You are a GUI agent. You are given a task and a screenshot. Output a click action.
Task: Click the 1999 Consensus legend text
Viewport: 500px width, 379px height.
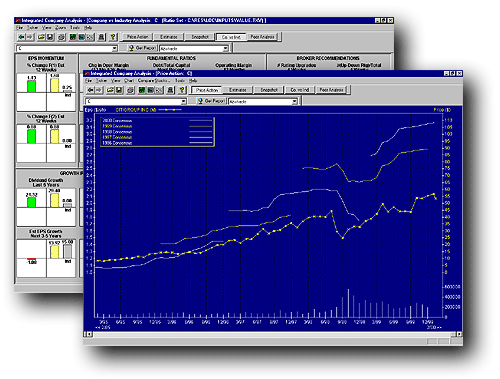point(117,126)
